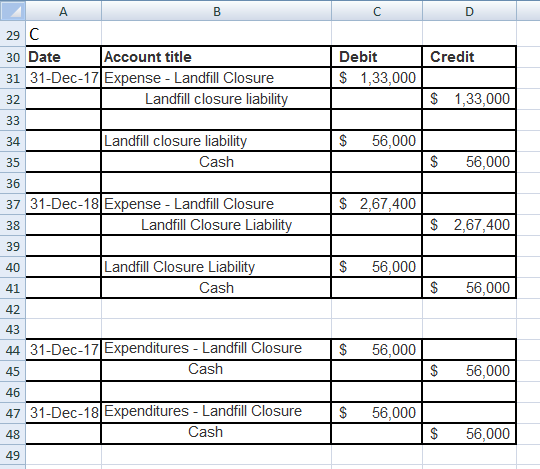Select Expenditures - Landfill Closure in row 47
The width and height of the screenshot is (540, 469).
pos(216,413)
